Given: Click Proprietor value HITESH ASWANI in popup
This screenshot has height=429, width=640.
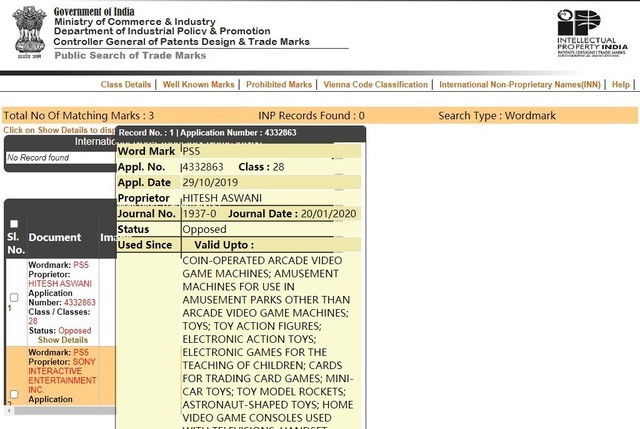Looking at the screenshot, I should [x=222, y=198].
